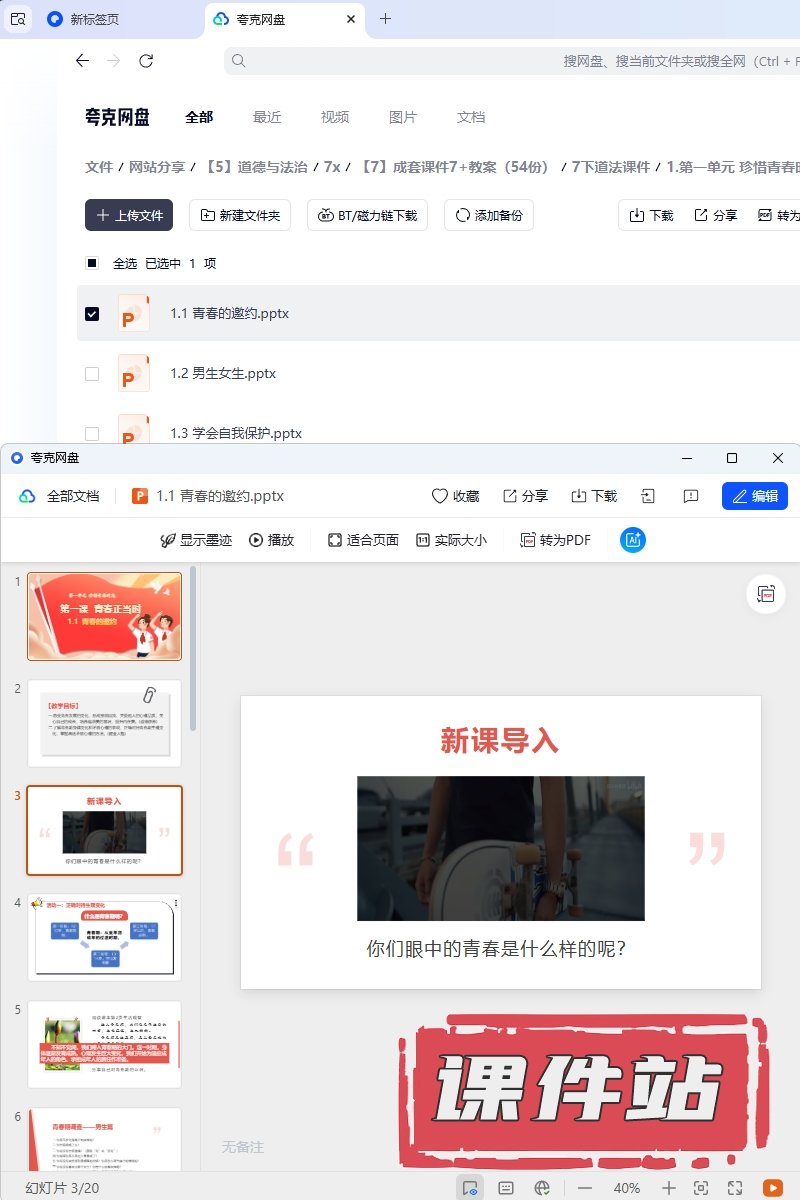Uncheck the 1.1 青春的邀约.pptx checkbox
Viewport: 800px width, 1200px height.
(x=92, y=313)
